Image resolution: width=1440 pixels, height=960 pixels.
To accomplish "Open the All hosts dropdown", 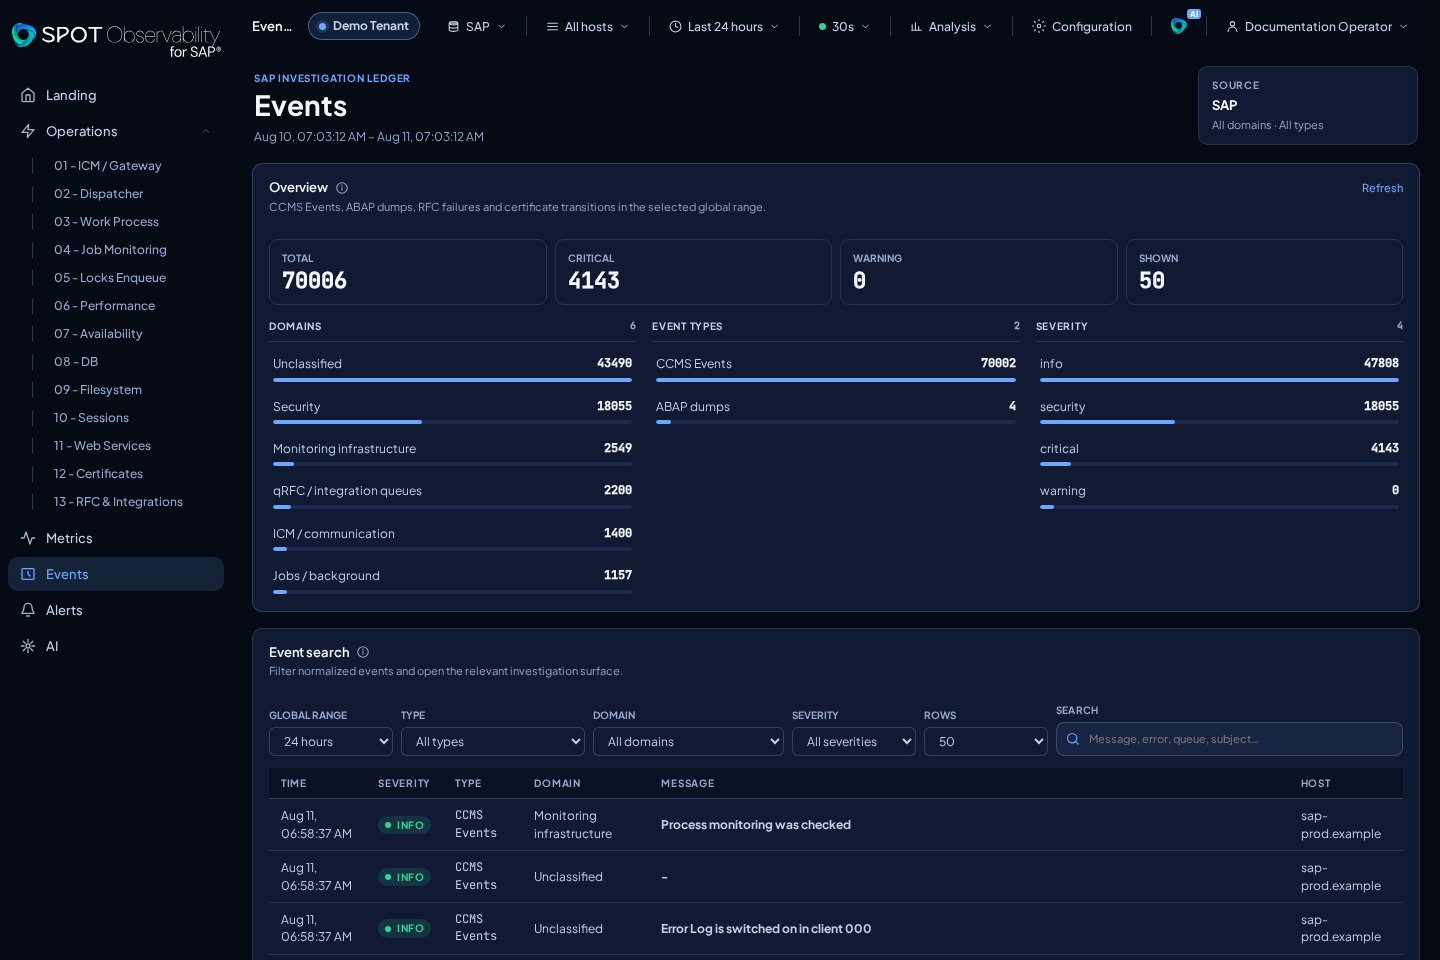I will 587,26.
